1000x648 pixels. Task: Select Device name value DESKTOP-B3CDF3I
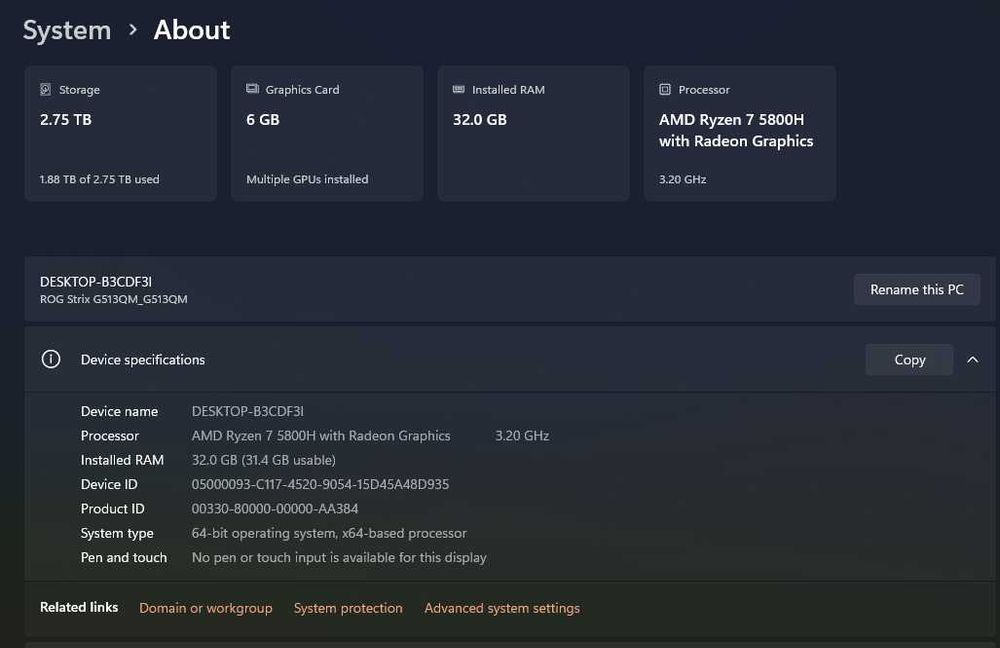247,411
